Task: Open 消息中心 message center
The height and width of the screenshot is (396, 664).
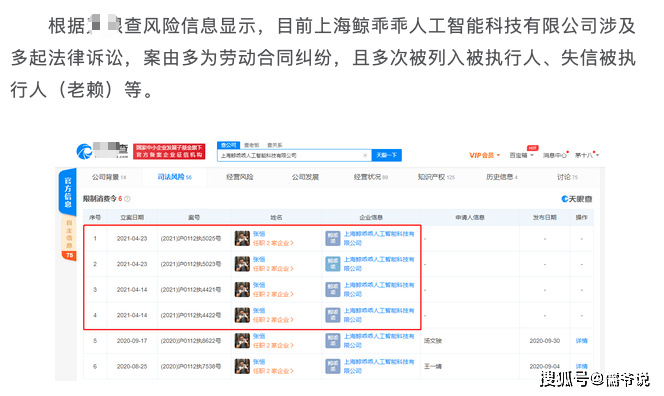Action: click(555, 155)
